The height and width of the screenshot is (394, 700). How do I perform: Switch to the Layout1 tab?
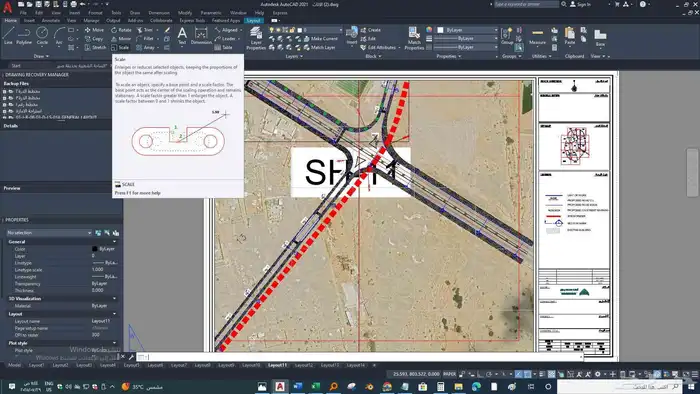pyautogui.click(x=36, y=365)
